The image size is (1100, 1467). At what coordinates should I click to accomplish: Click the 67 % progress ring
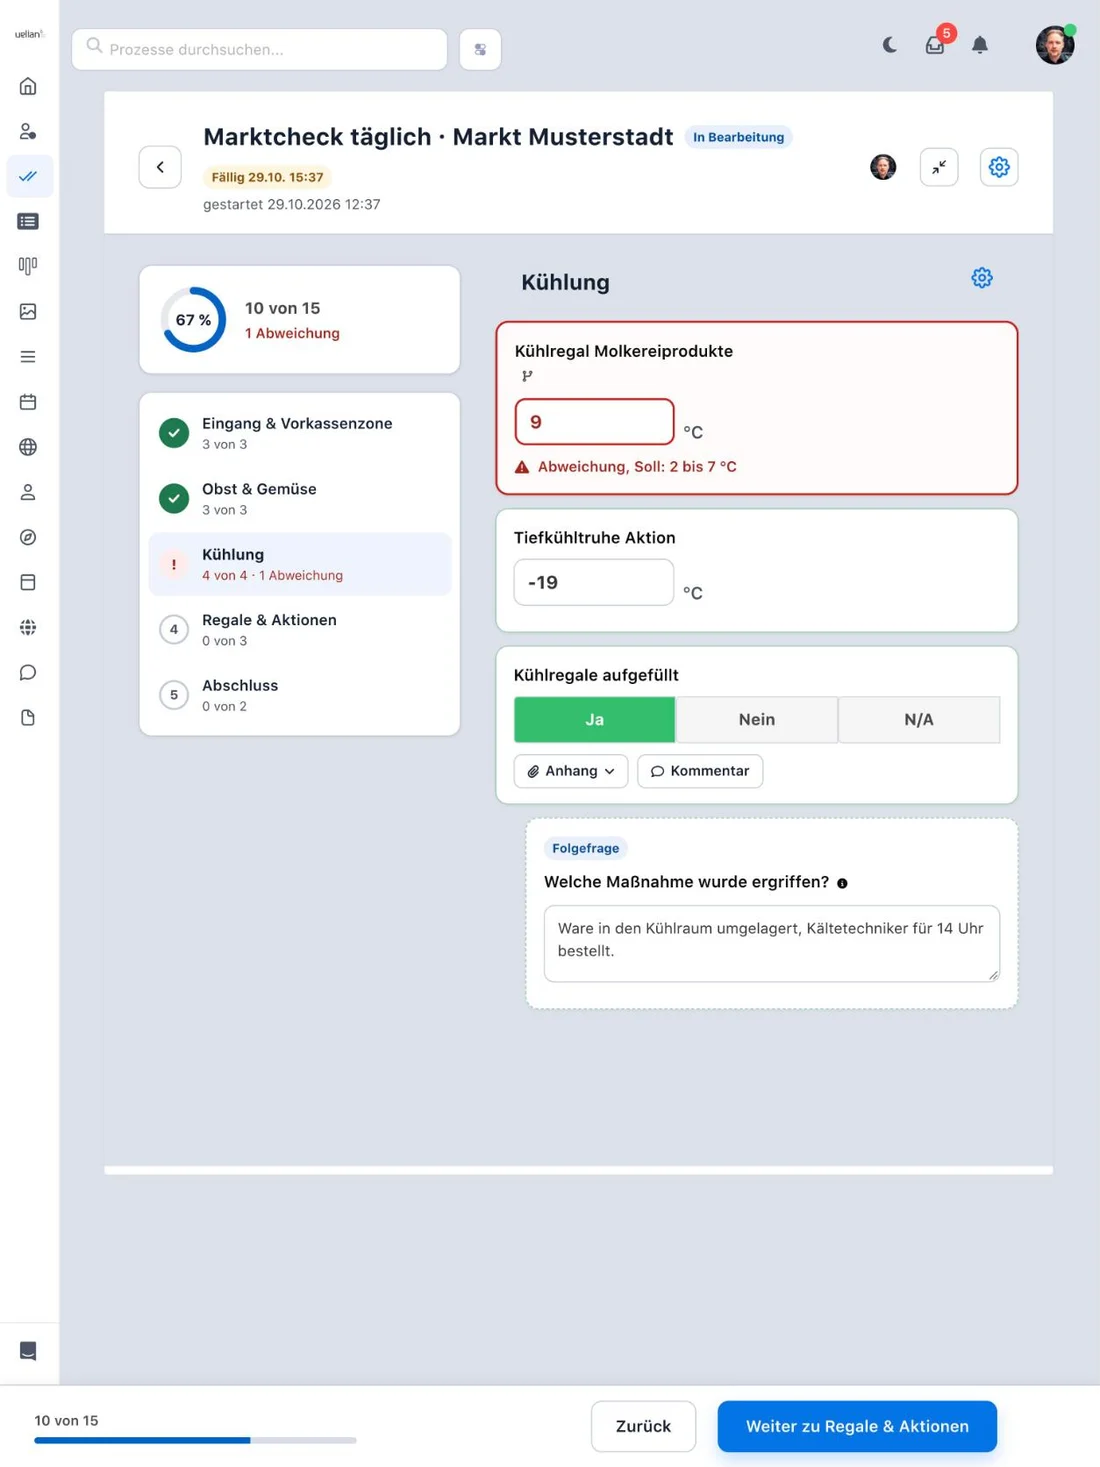click(193, 320)
